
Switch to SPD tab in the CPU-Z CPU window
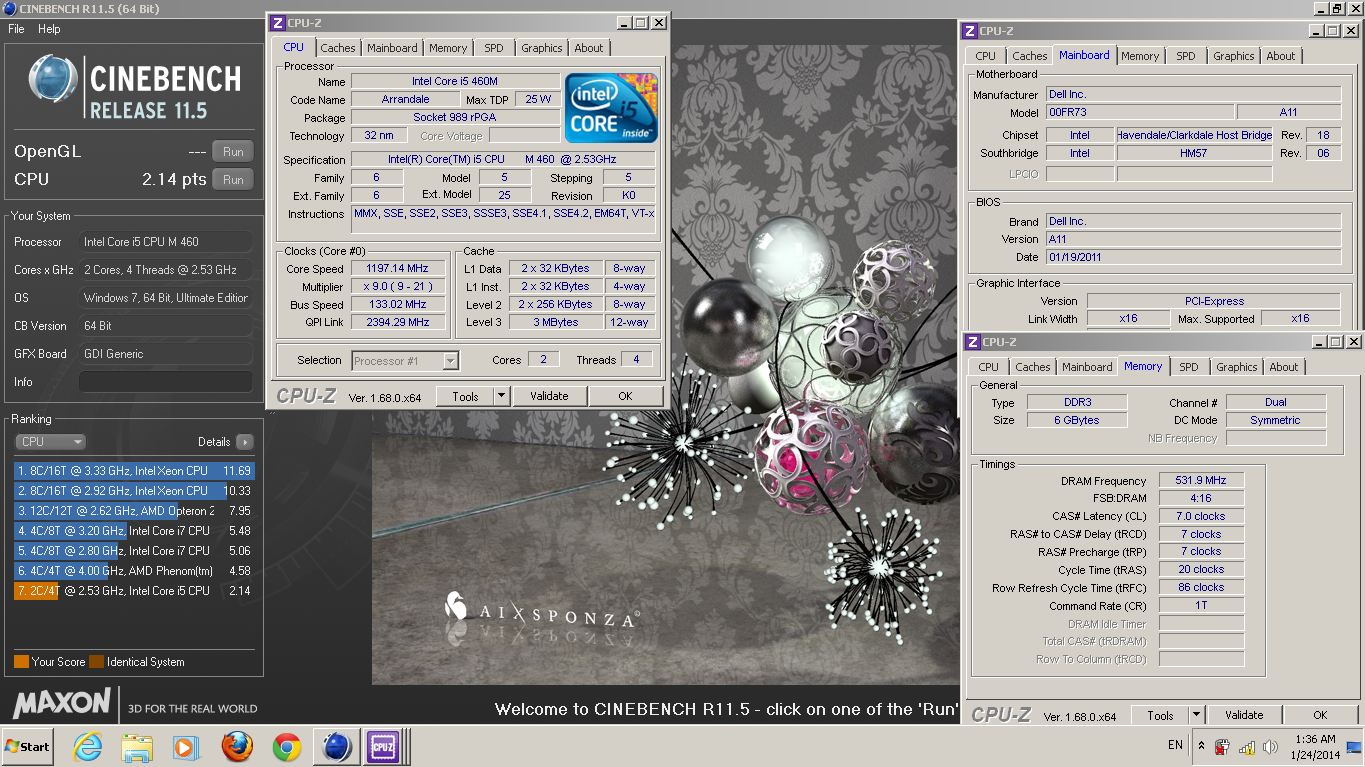[x=494, y=48]
